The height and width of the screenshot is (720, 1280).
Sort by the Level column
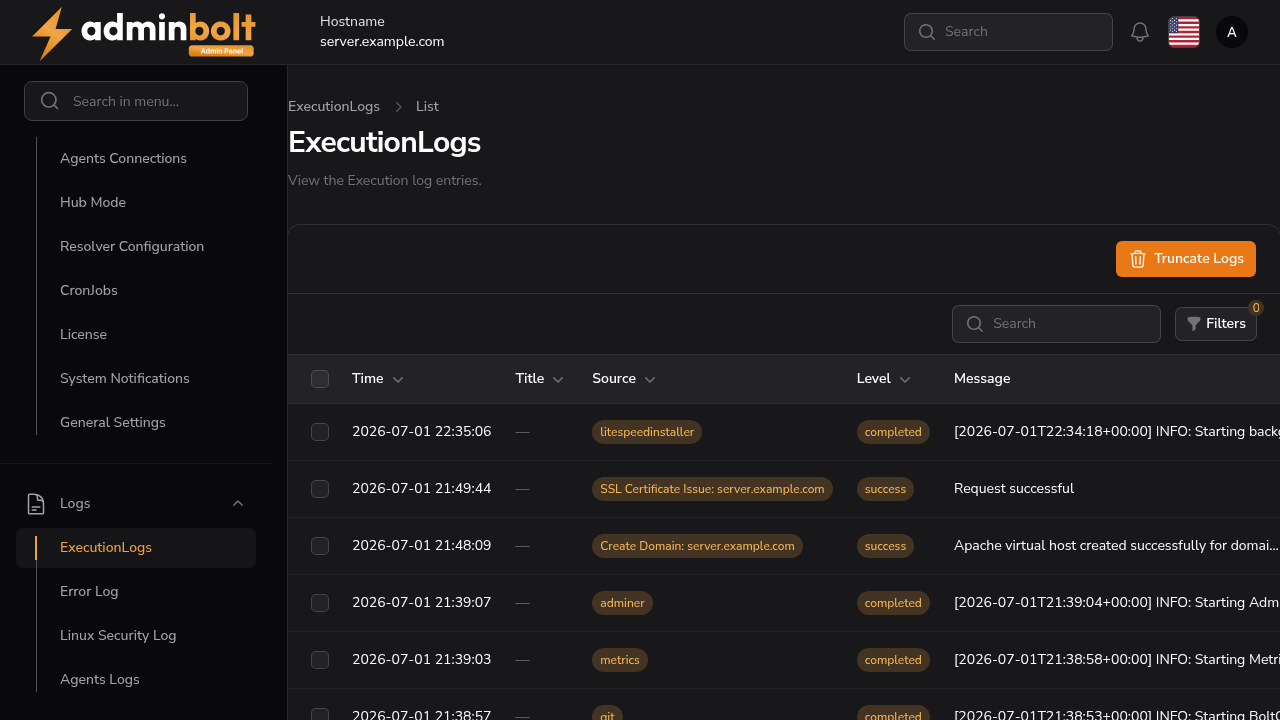(883, 379)
